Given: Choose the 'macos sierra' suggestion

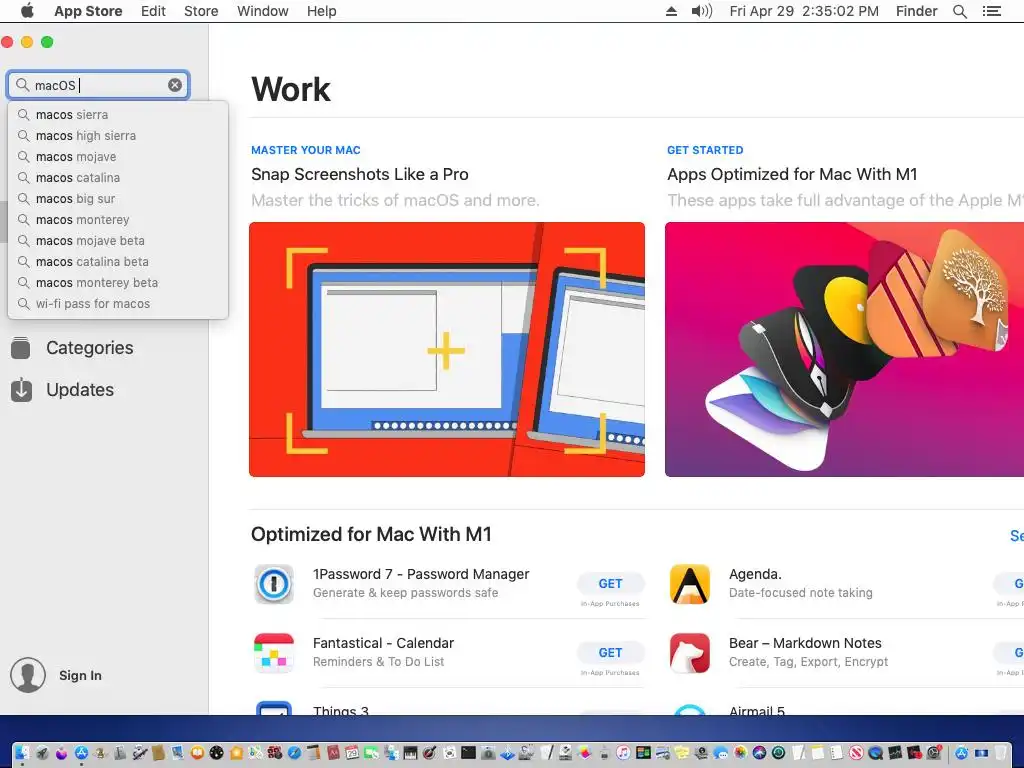Looking at the screenshot, I should [118, 115].
